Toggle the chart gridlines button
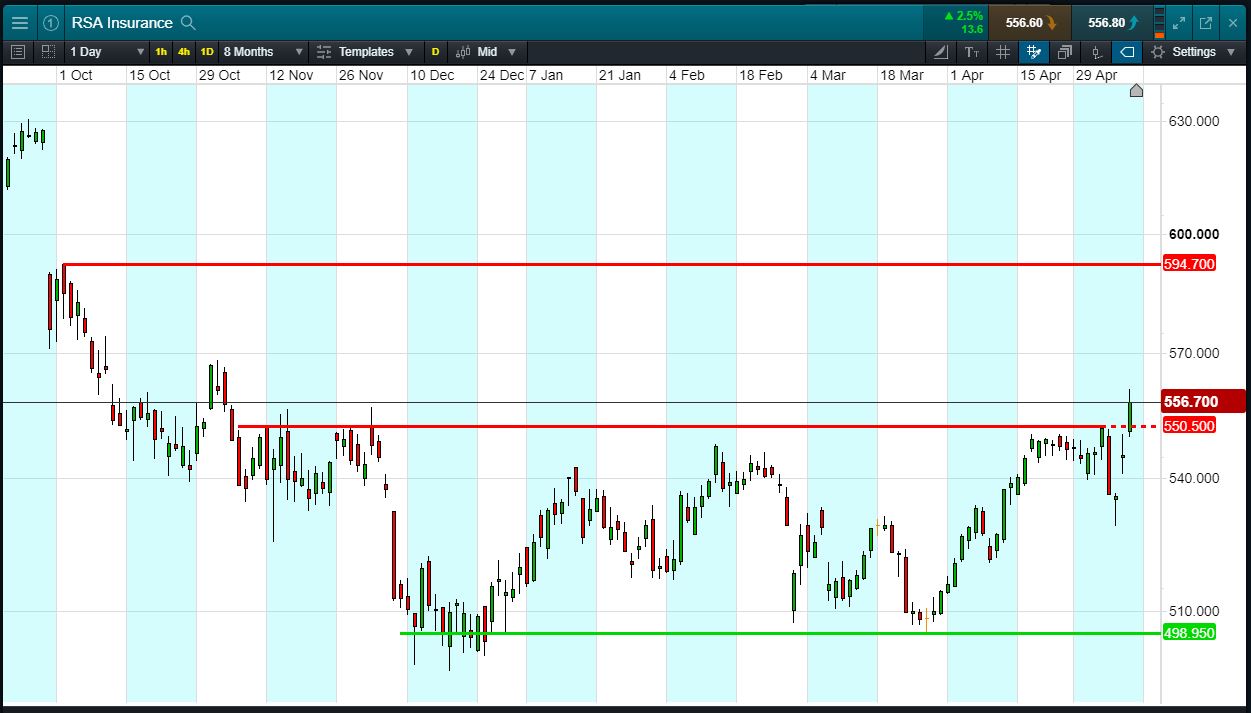Image resolution: width=1251 pixels, height=713 pixels. 1003,52
